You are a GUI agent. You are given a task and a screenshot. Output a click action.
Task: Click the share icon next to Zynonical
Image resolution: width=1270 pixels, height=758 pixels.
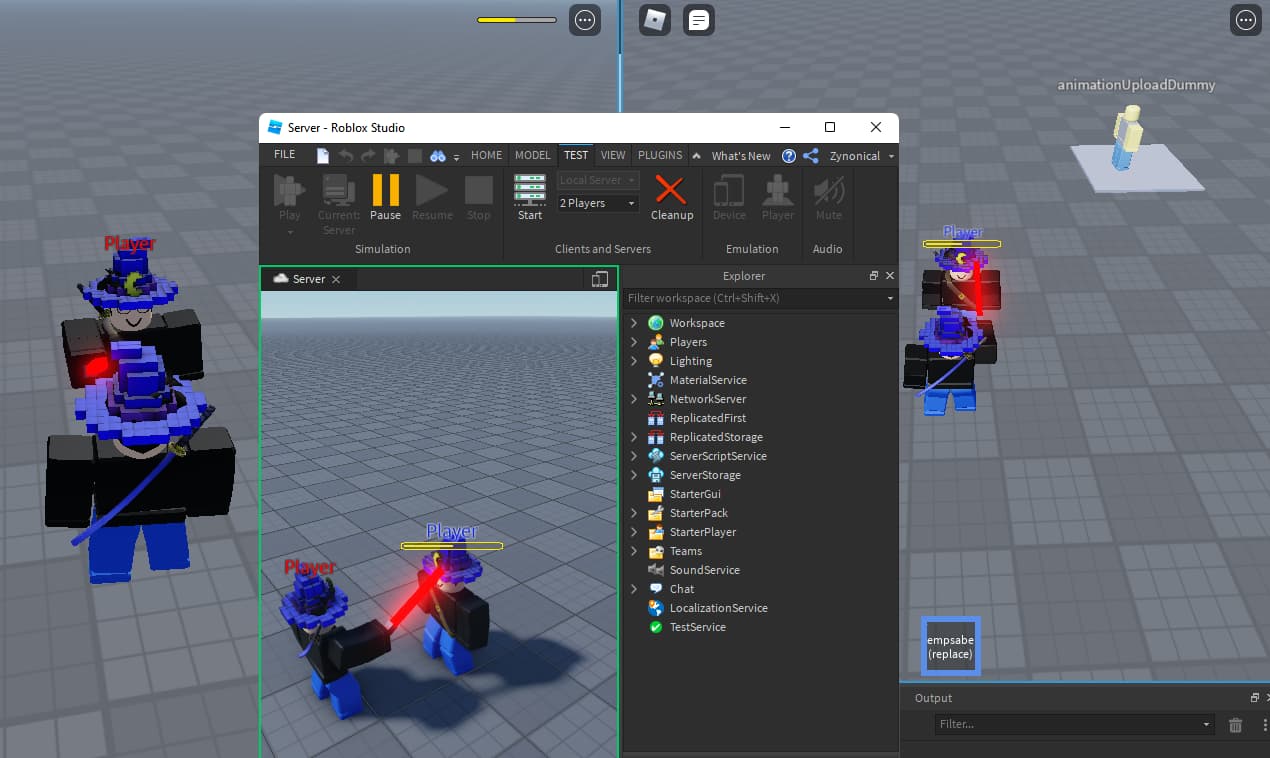tap(811, 156)
